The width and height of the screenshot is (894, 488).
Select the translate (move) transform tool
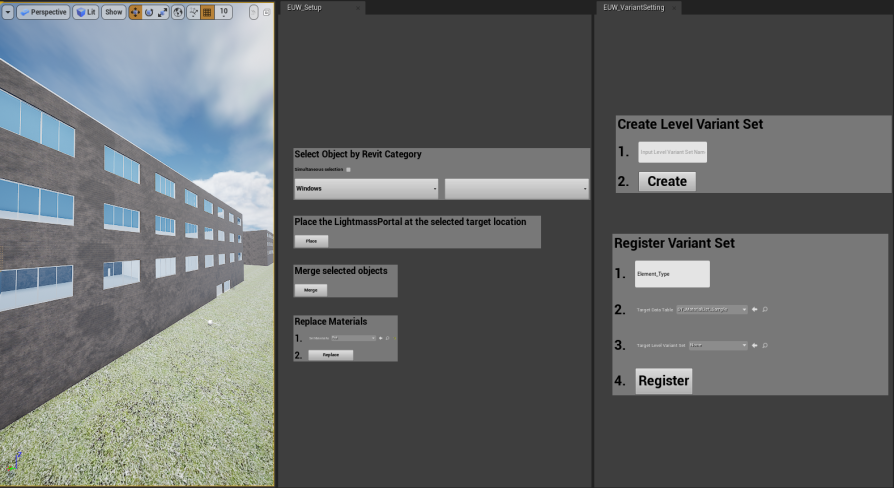click(135, 12)
